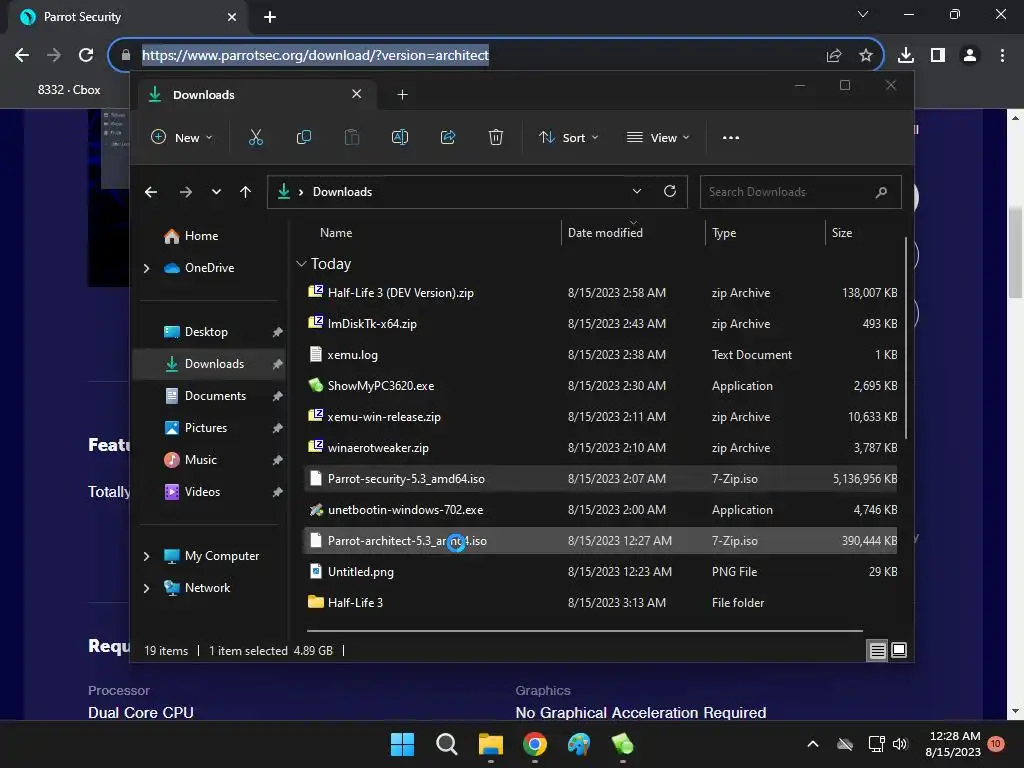Go up one folder level in Explorer
The height and width of the screenshot is (768, 1024).
click(x=246, y=192)
